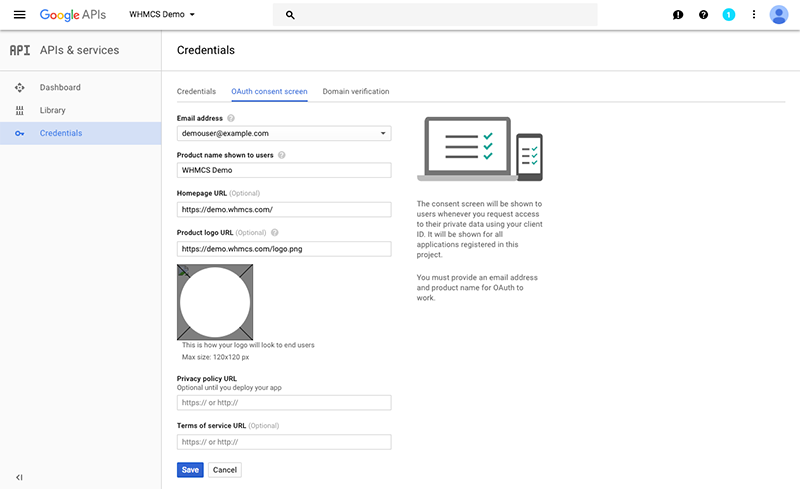Click the Privacy policy URL field
800x489 pixels.
[x=284, y=402]
